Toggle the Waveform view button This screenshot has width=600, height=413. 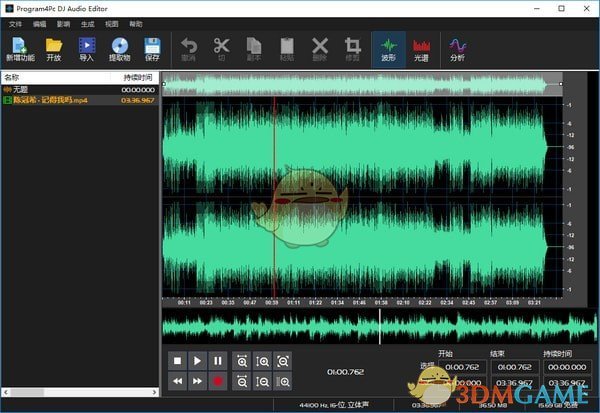[387, 48]
